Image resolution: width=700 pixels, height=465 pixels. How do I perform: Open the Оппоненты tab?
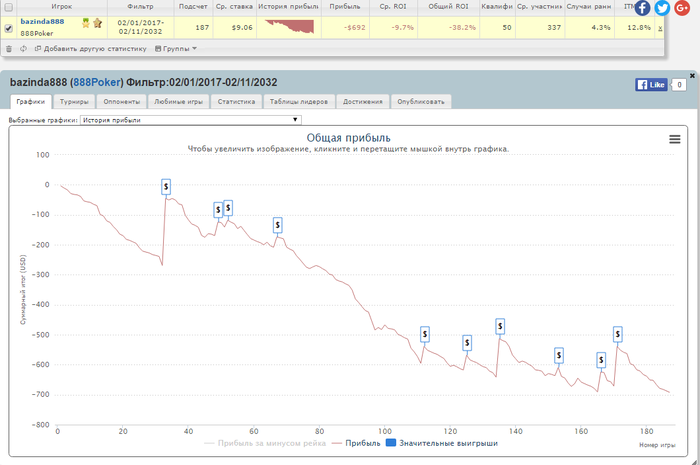pyautogui.click(x=121, y=102)
